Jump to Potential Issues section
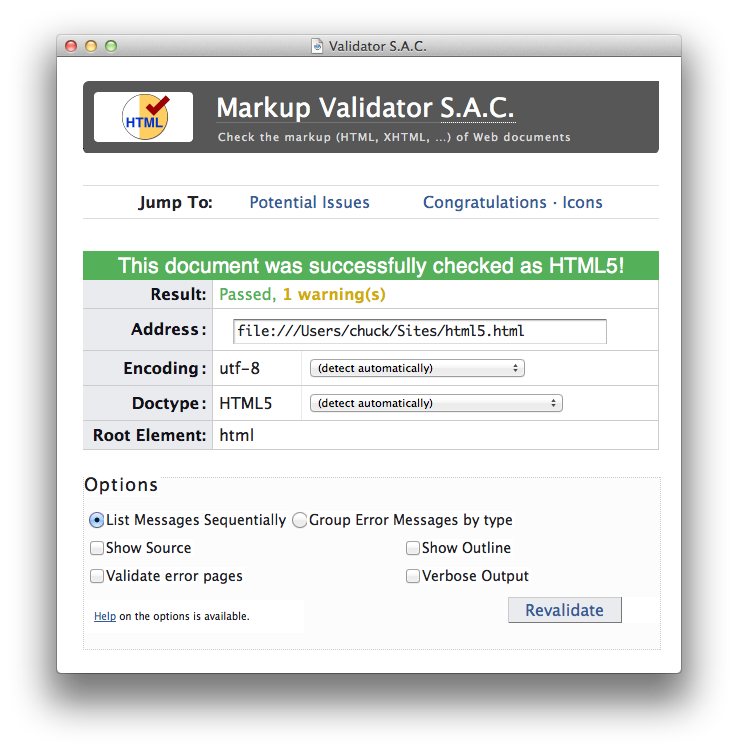 pyautogui.click(x=309, y=202)
